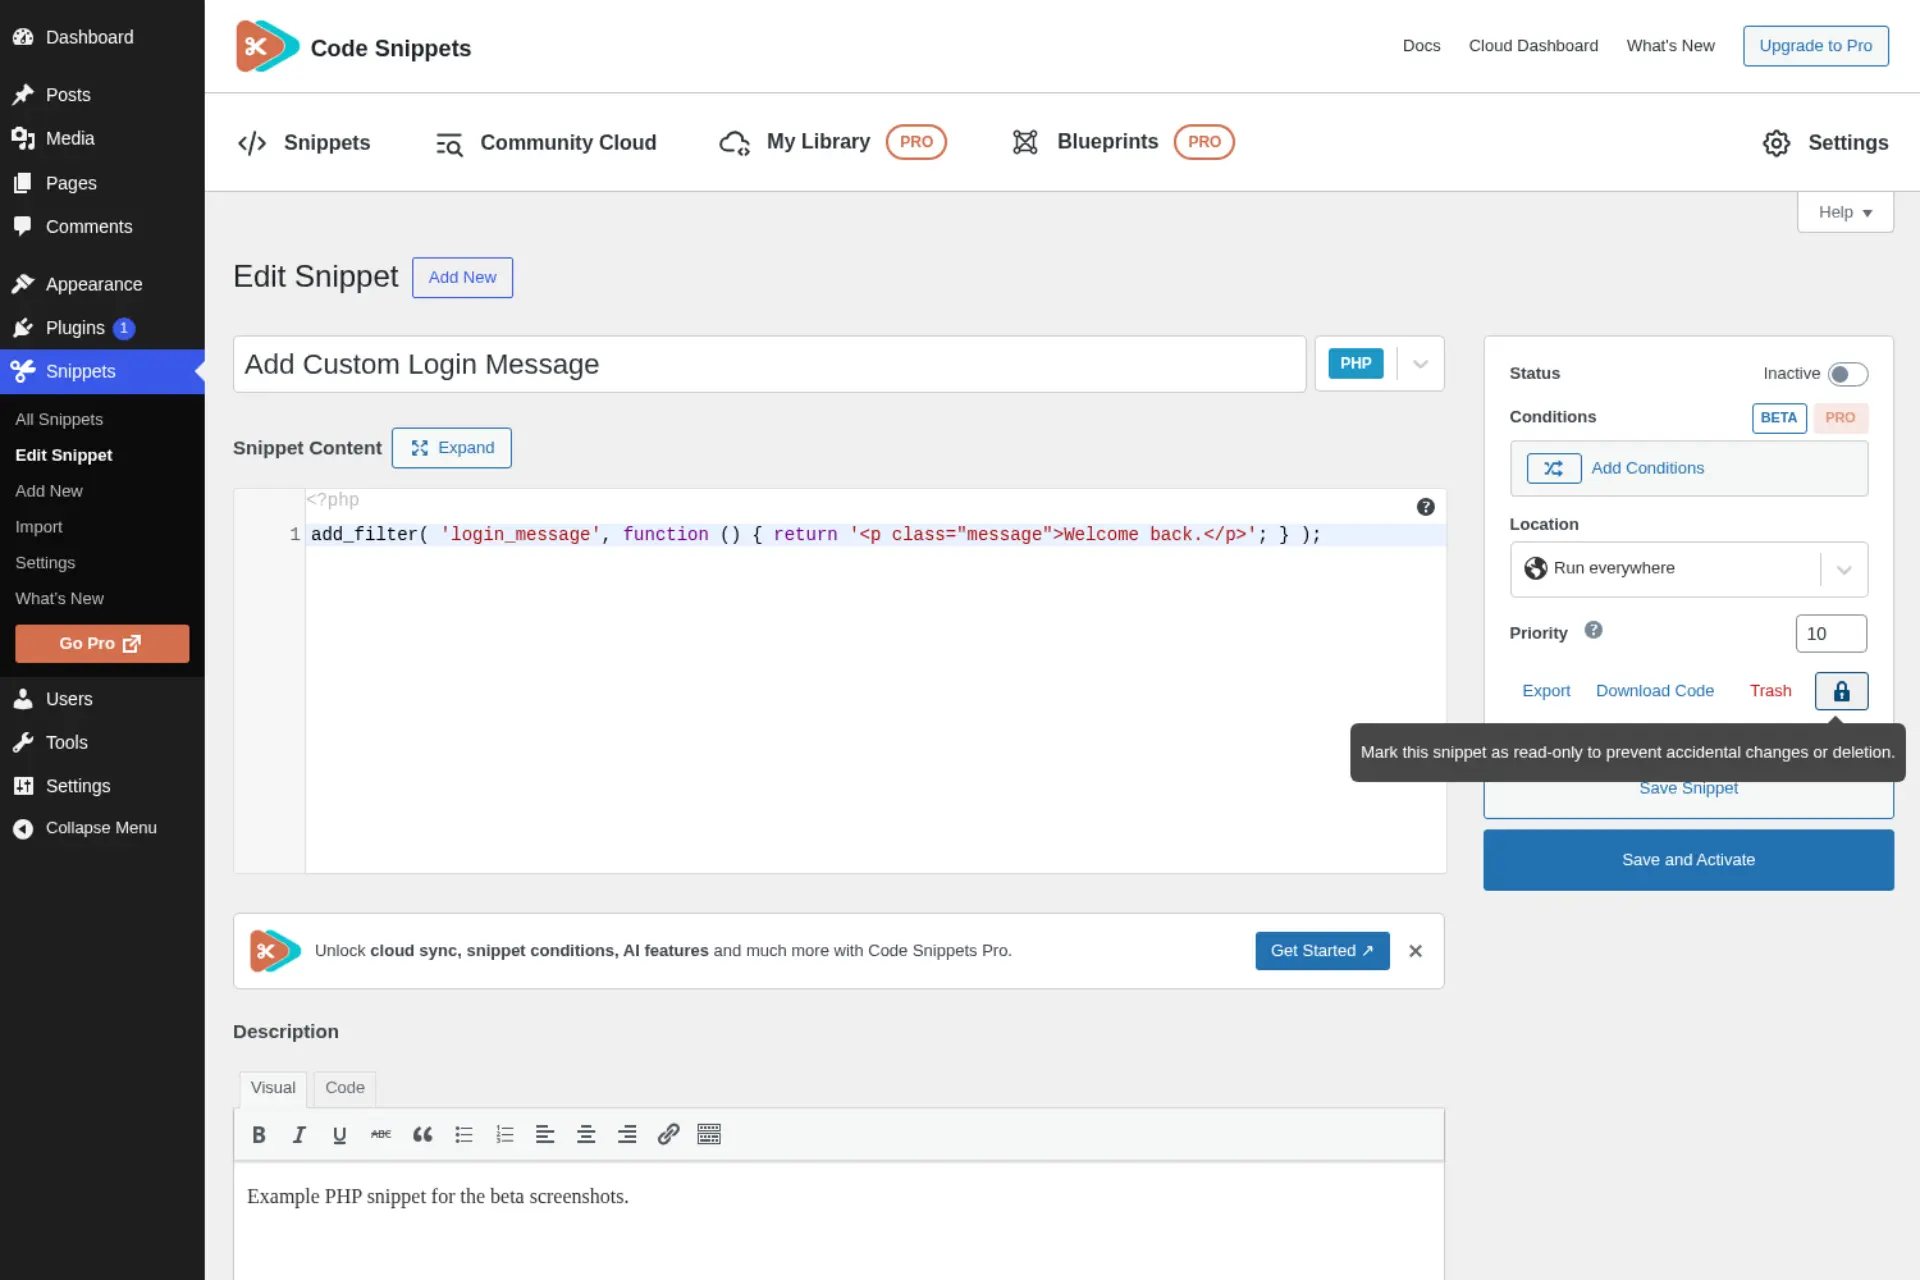Click the Code Snippets scissors logo
This screenshot has height=1280, width=1920.
(x=267, y=46)
